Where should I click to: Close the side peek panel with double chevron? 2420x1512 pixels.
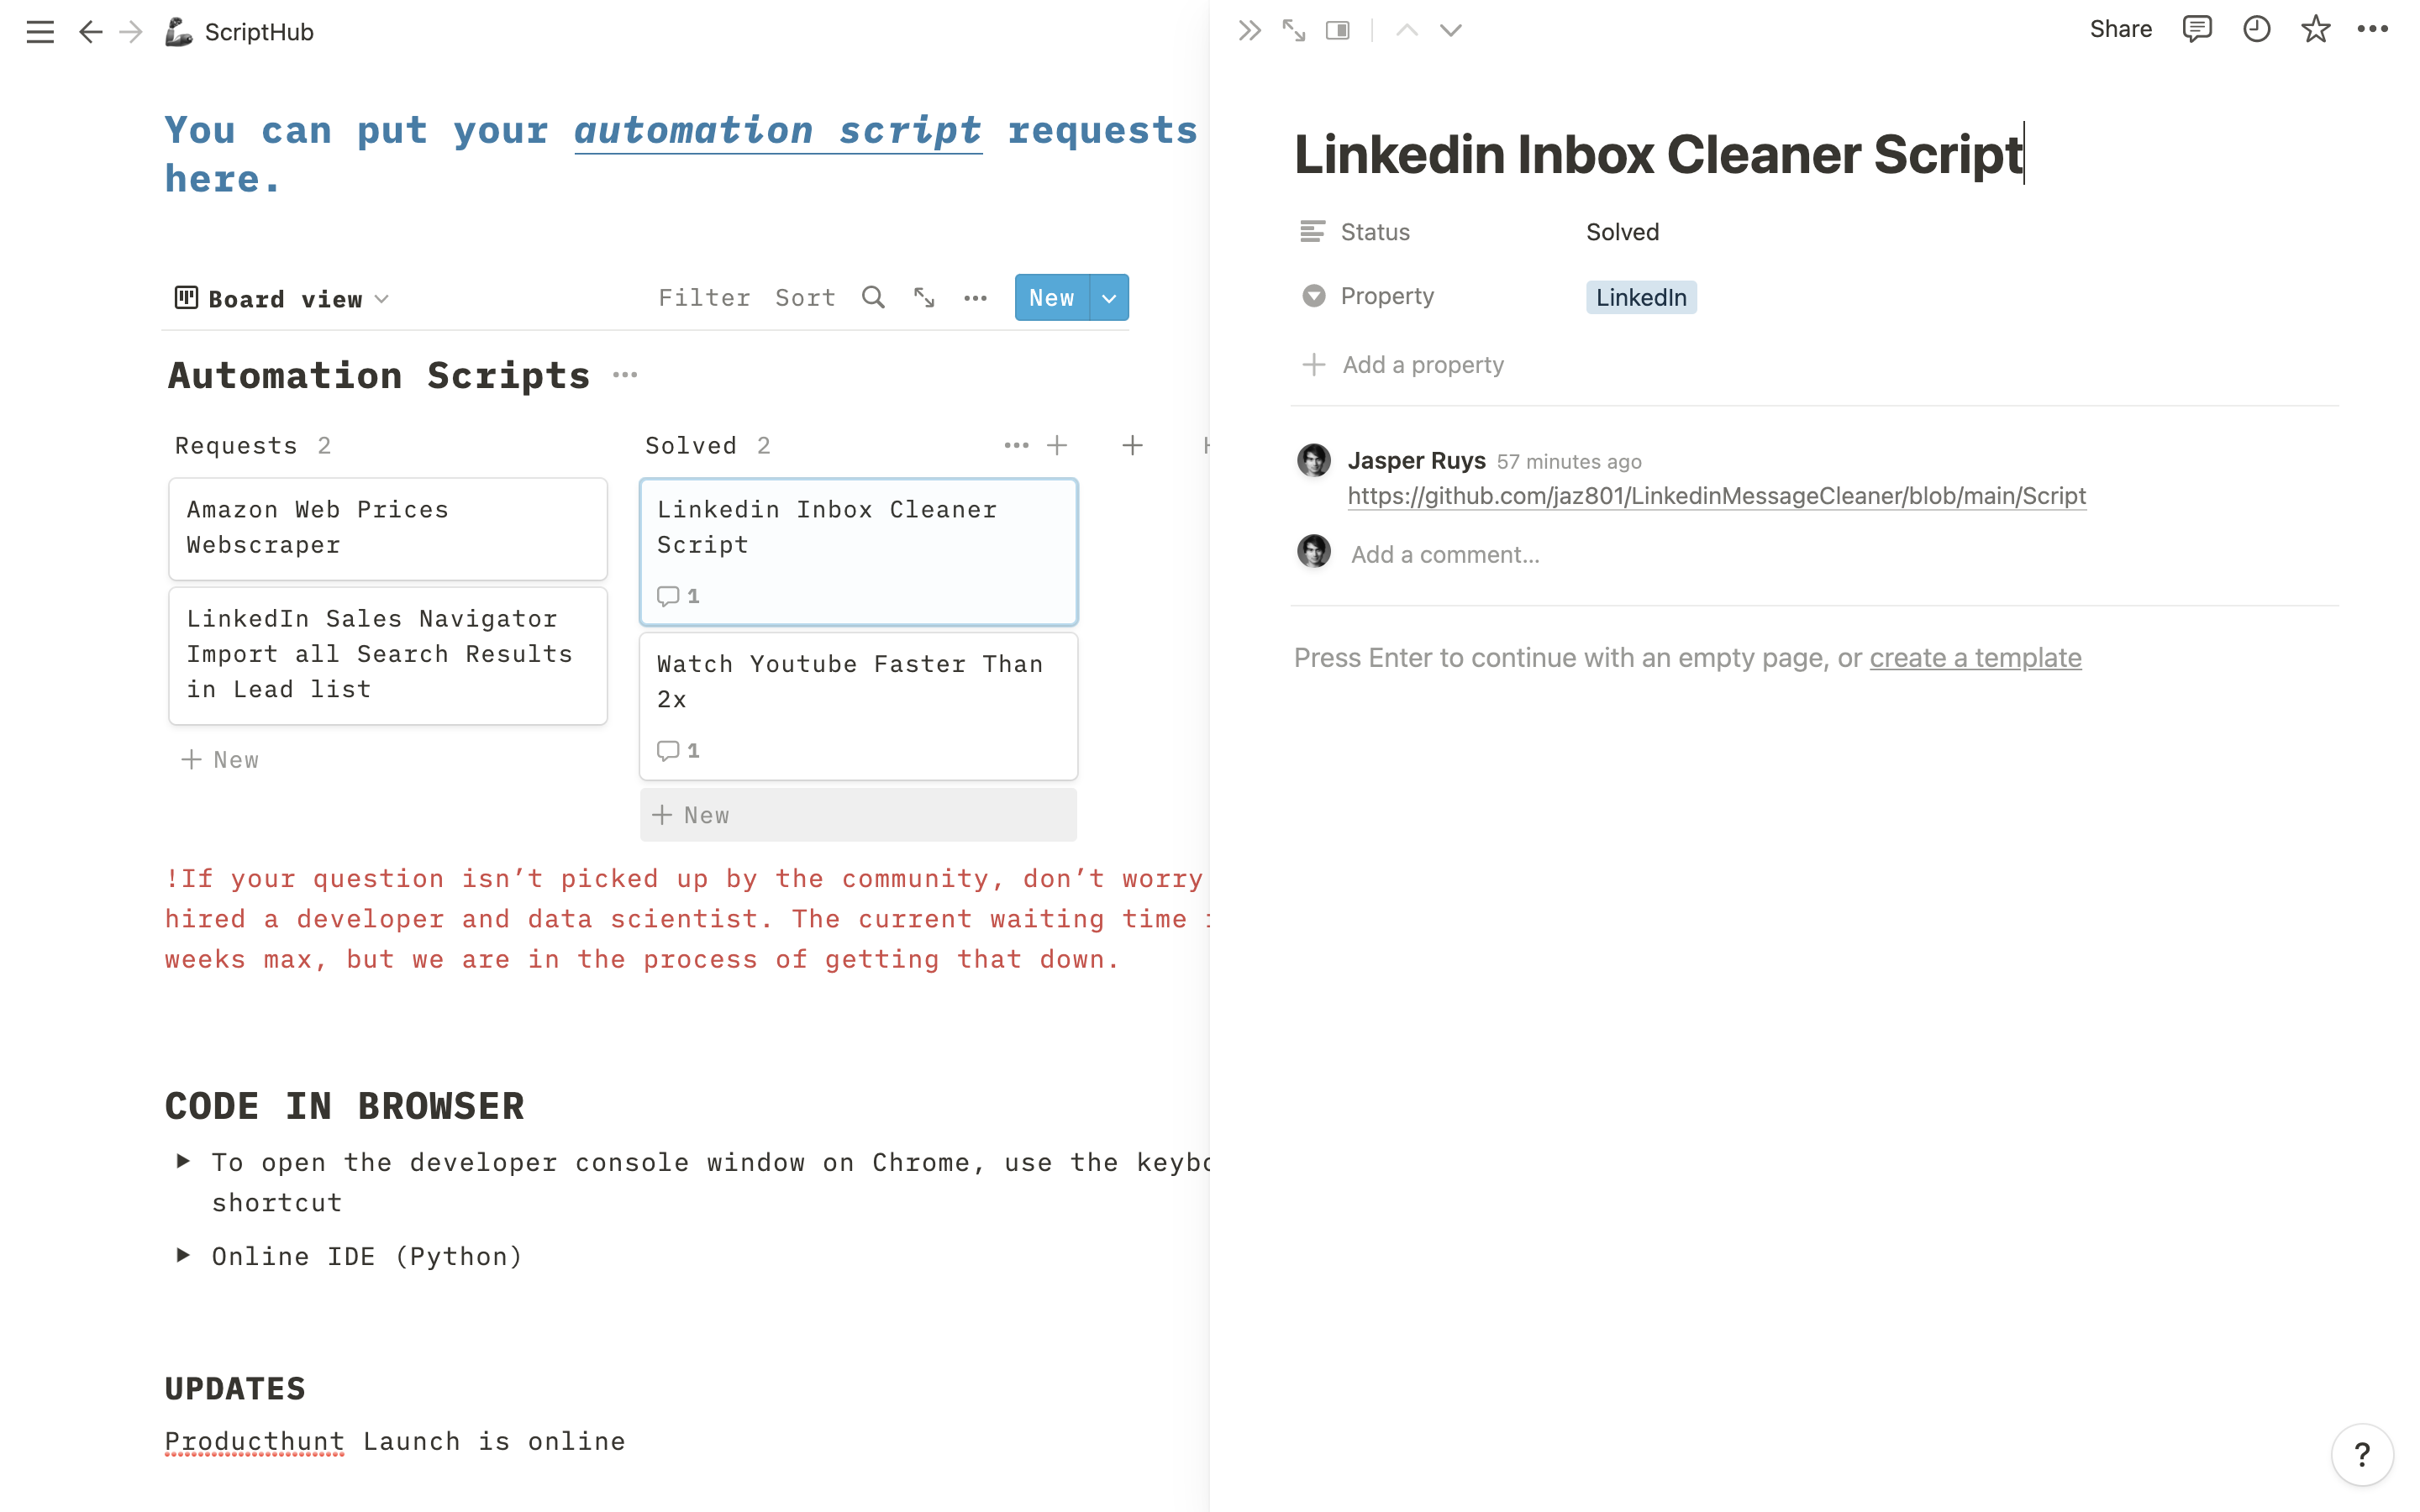pos(1249,31)
